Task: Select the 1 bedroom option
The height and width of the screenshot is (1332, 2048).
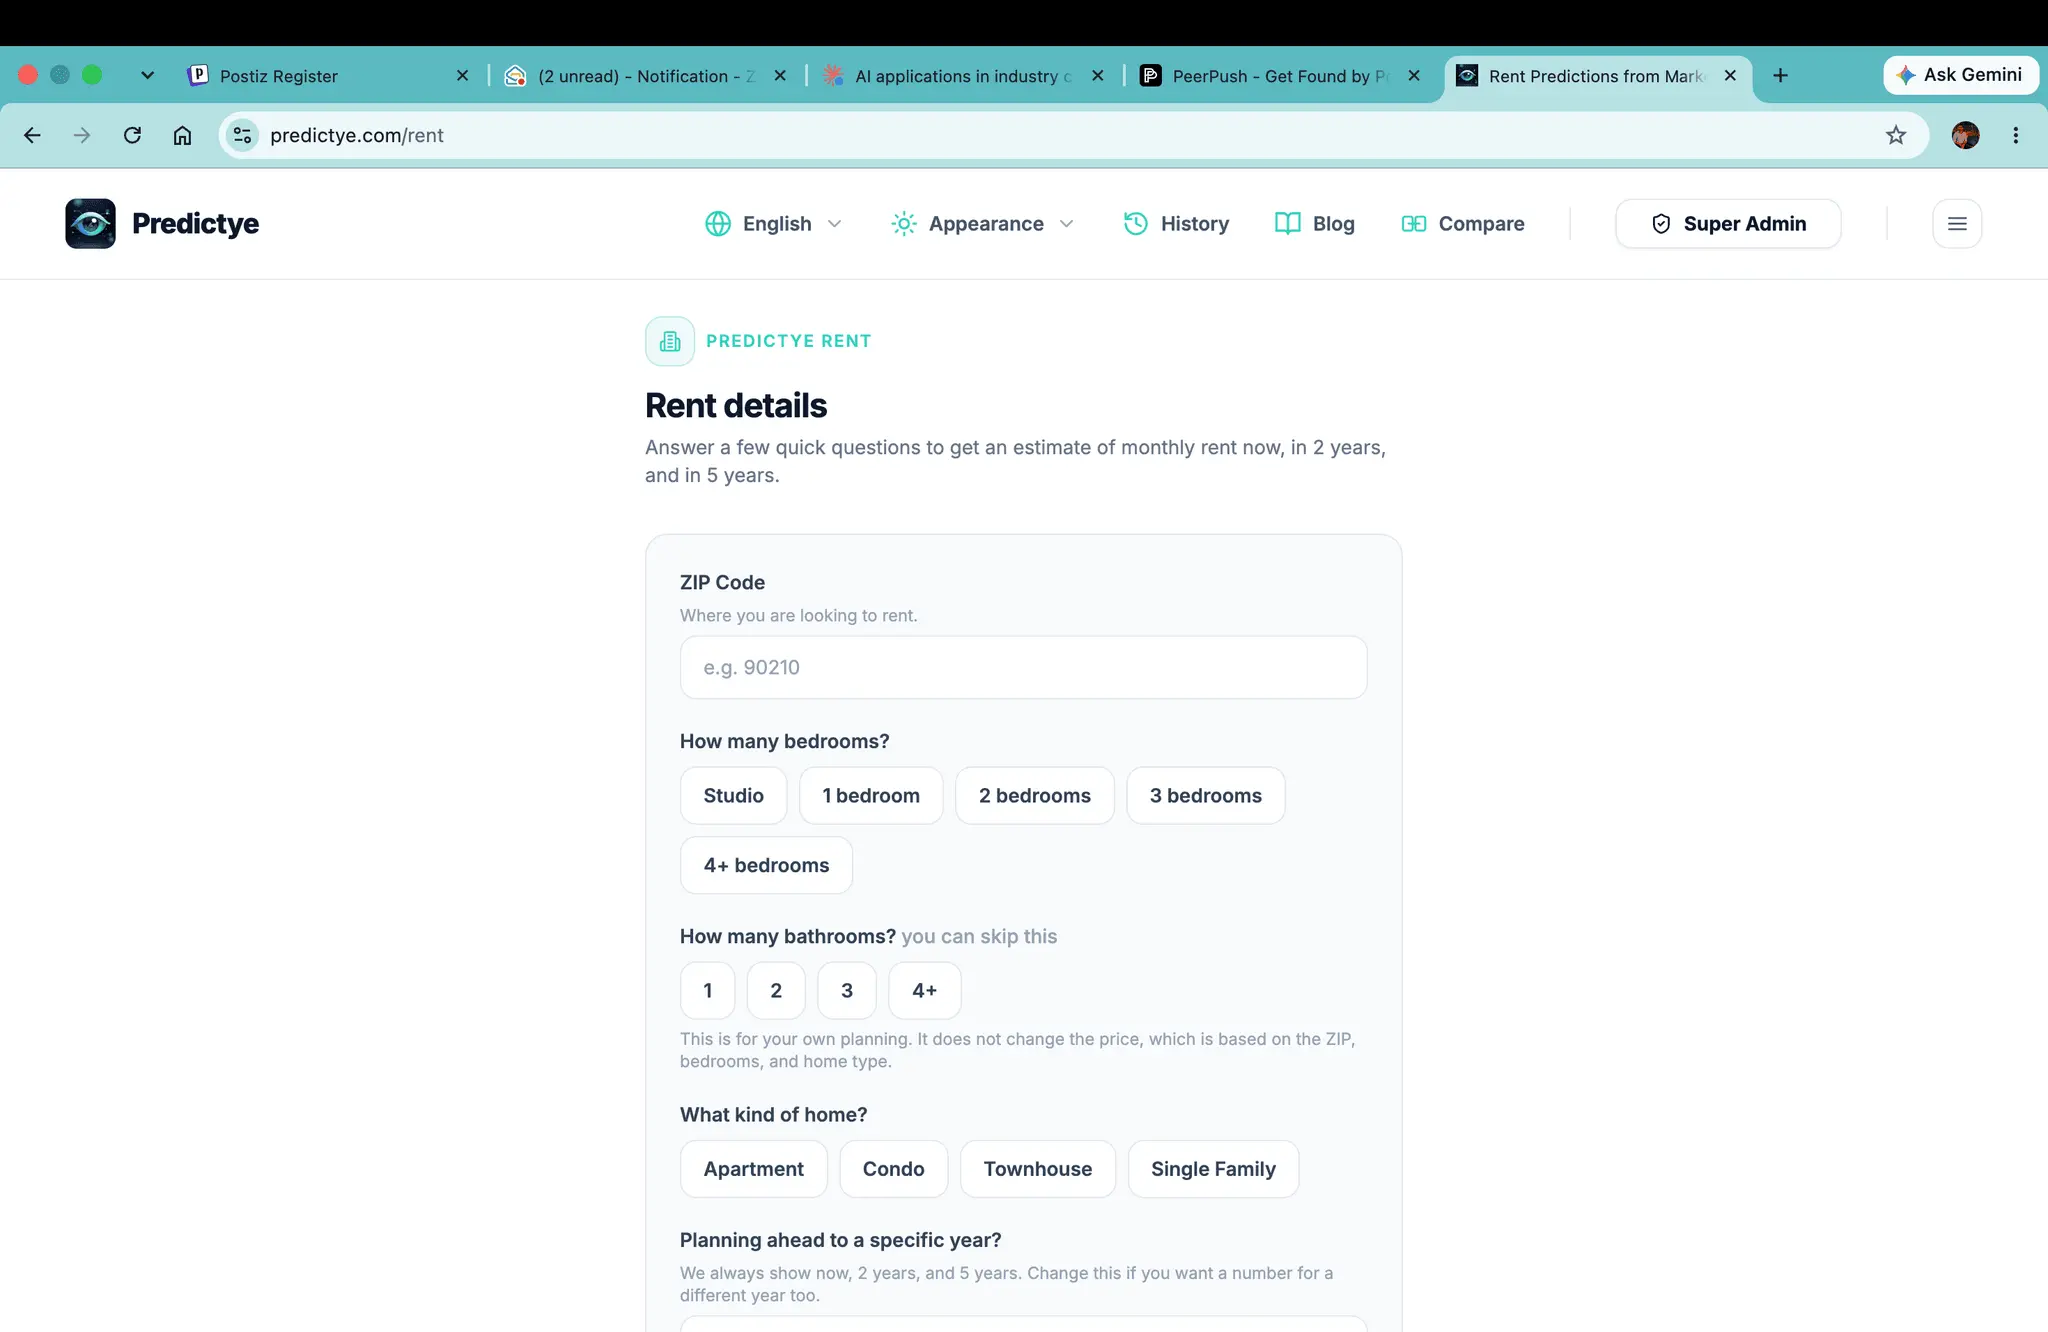Action: pos(871,796)
